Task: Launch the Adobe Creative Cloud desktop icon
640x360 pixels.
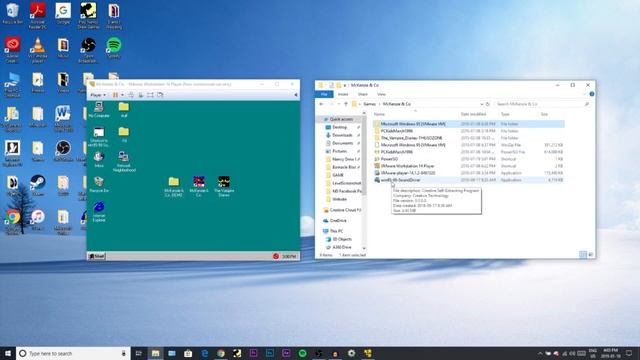Action: point(12,50)
